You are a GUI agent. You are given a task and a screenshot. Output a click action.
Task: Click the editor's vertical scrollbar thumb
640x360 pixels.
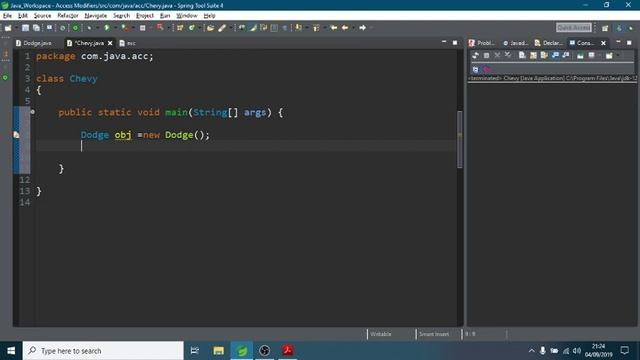460,139
